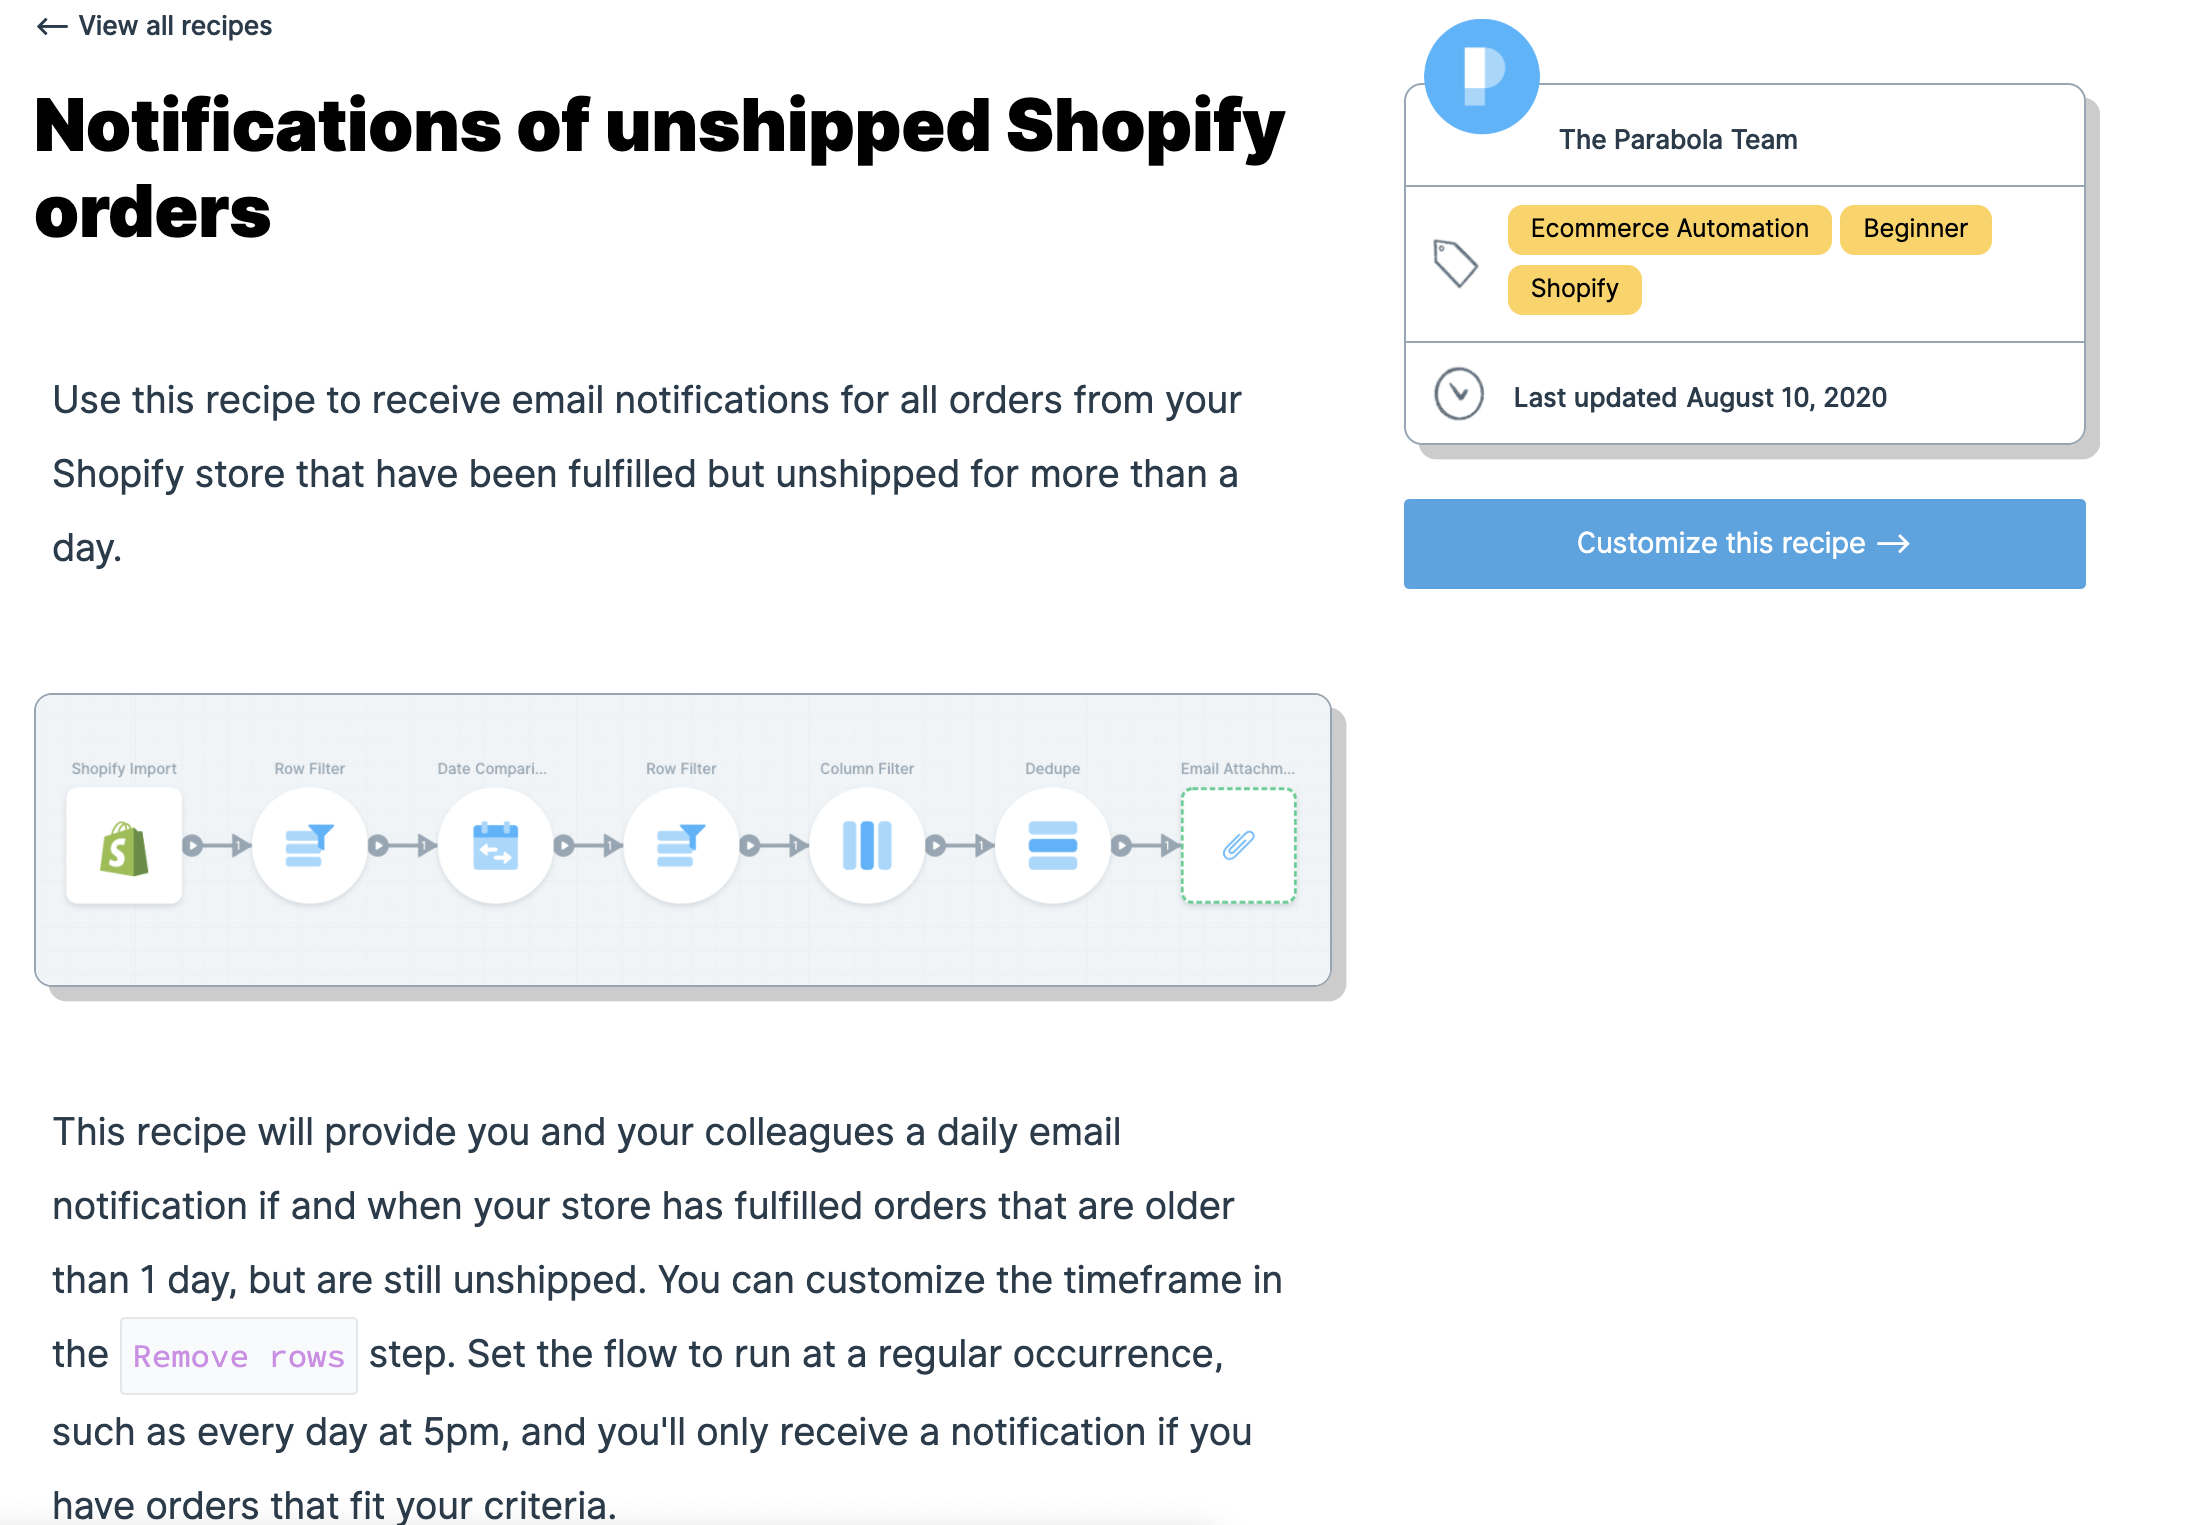Click the Customize this recipe button
This screenshot has width=2188, height=1525.
coord(1745,544)
